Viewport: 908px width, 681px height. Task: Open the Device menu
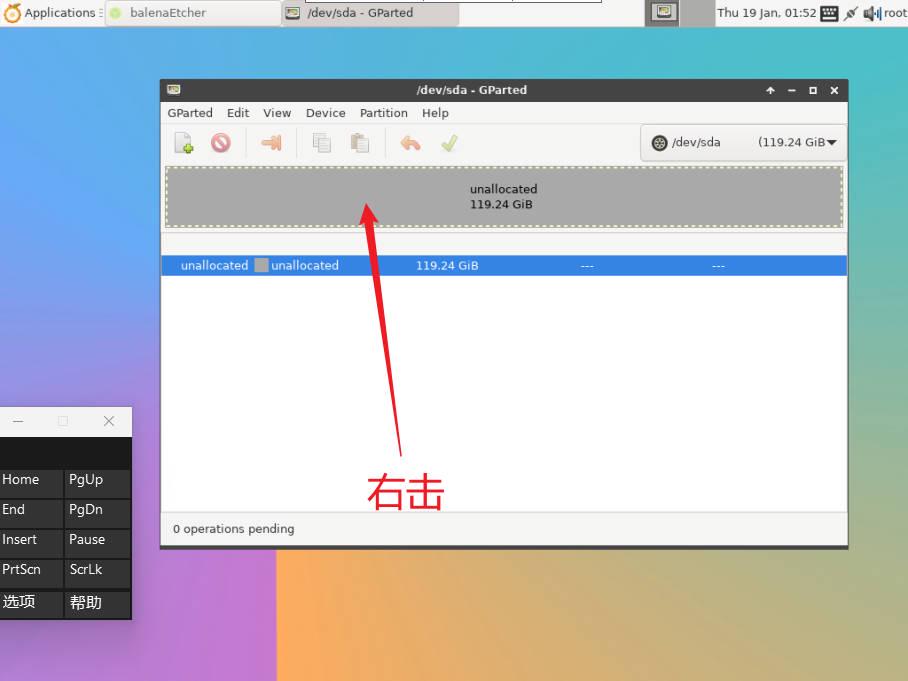325,113
